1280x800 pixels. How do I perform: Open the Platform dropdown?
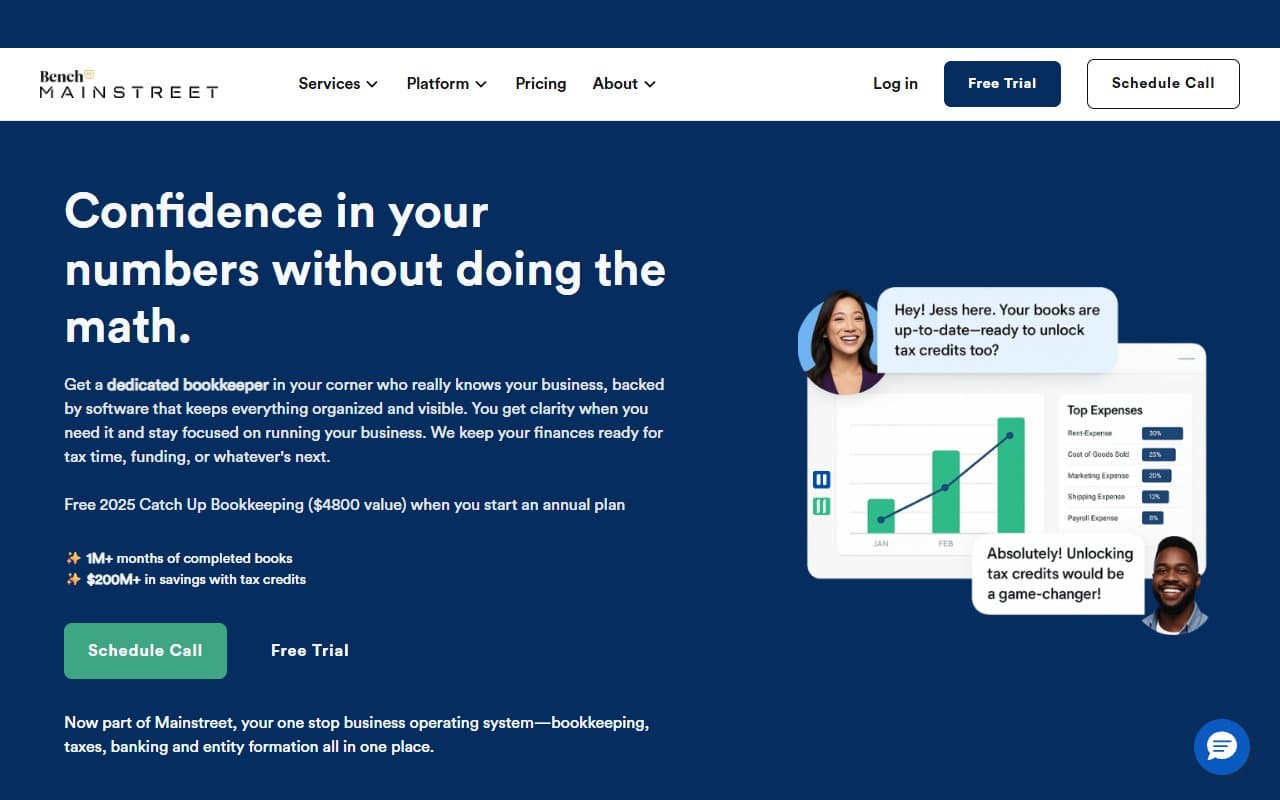446,84
